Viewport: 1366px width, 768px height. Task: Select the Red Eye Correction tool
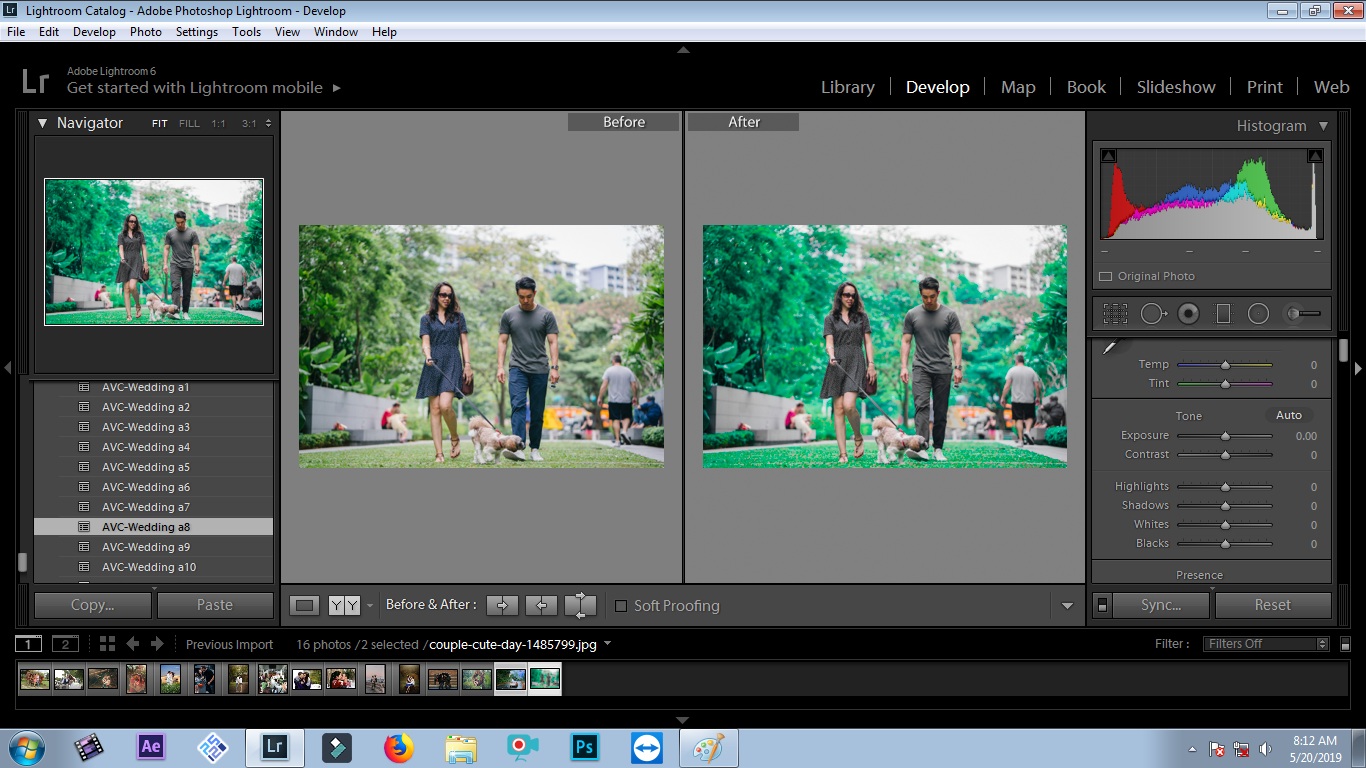pyautogui.click(x=1188, y=314)
